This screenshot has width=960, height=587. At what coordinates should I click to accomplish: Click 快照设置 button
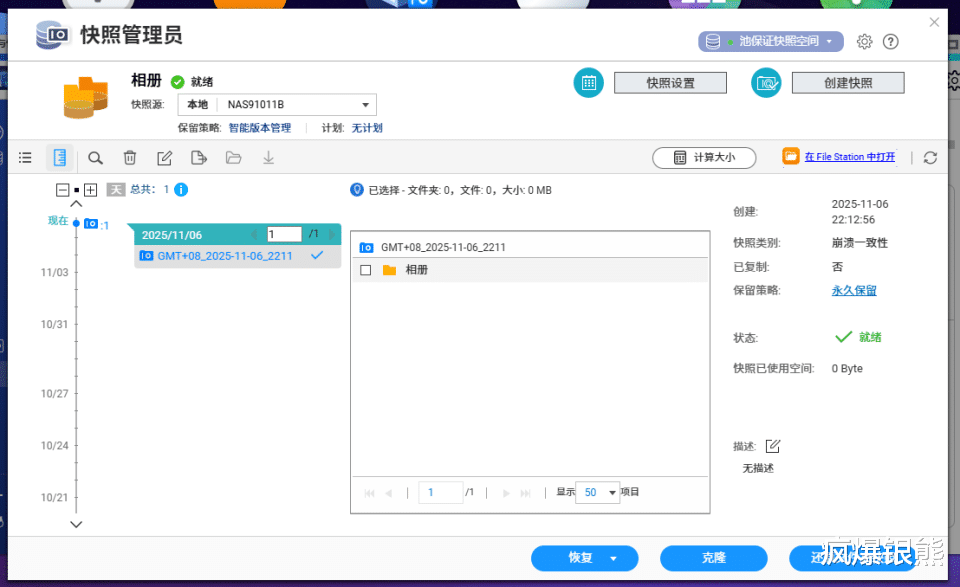670,83
